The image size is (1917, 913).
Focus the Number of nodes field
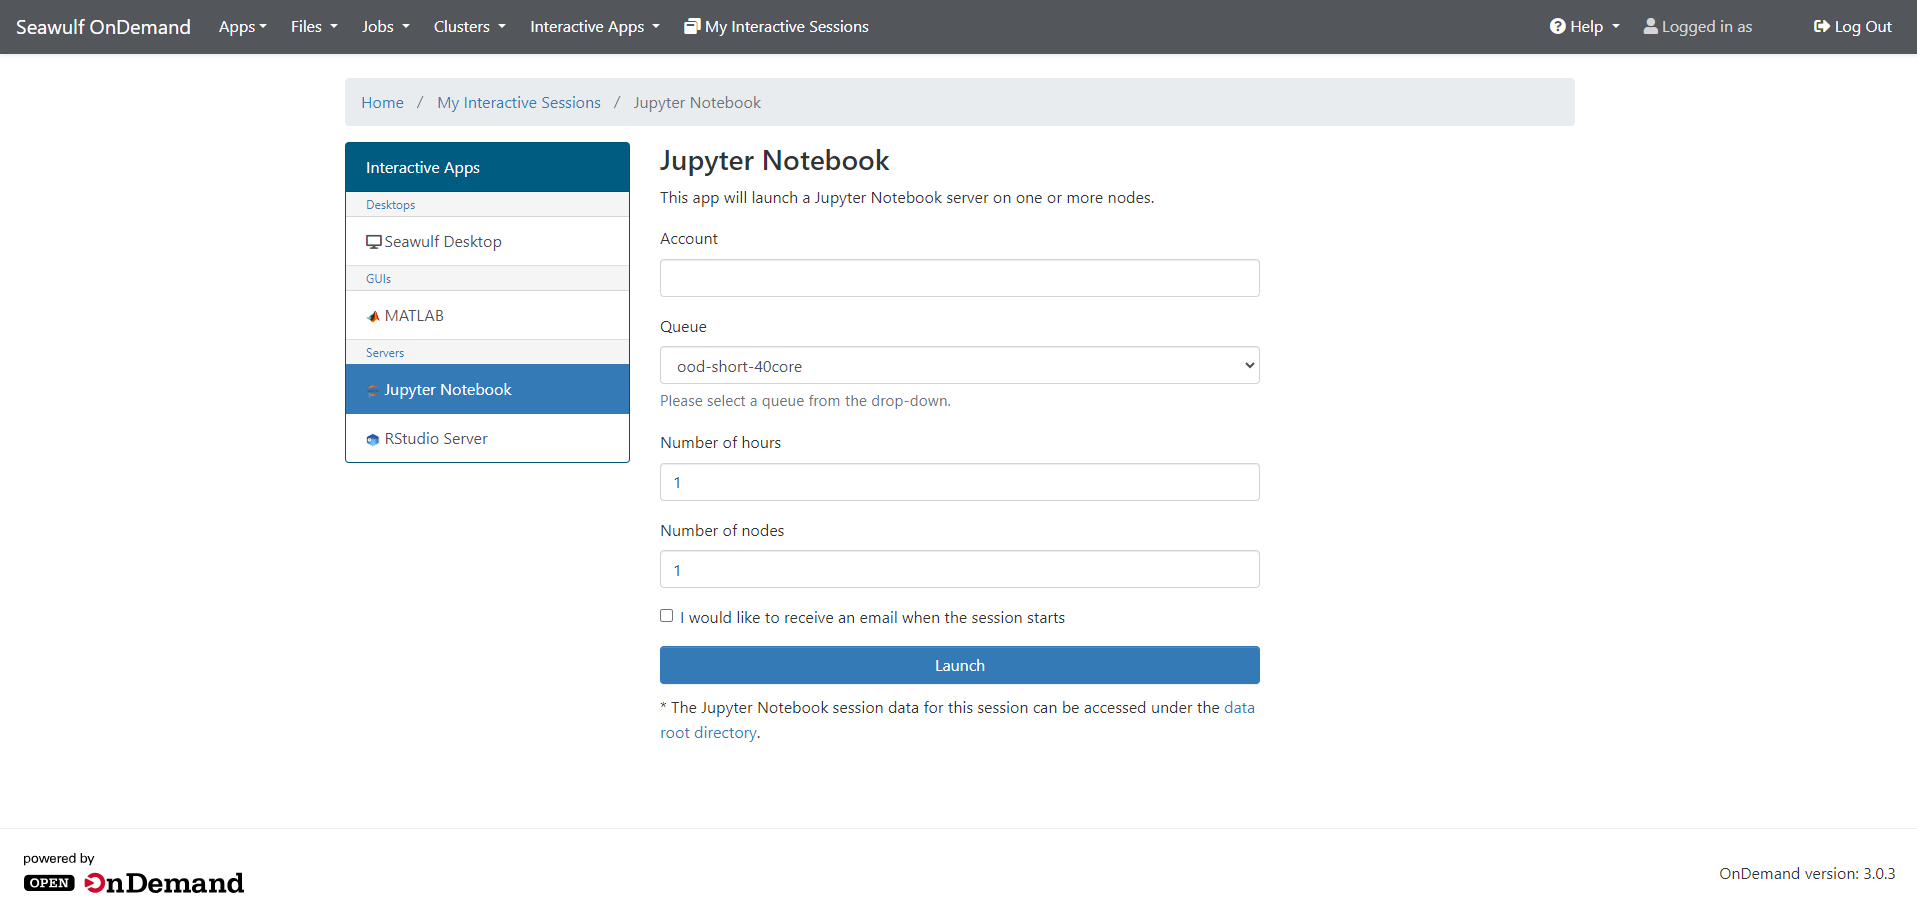[960, 569]
